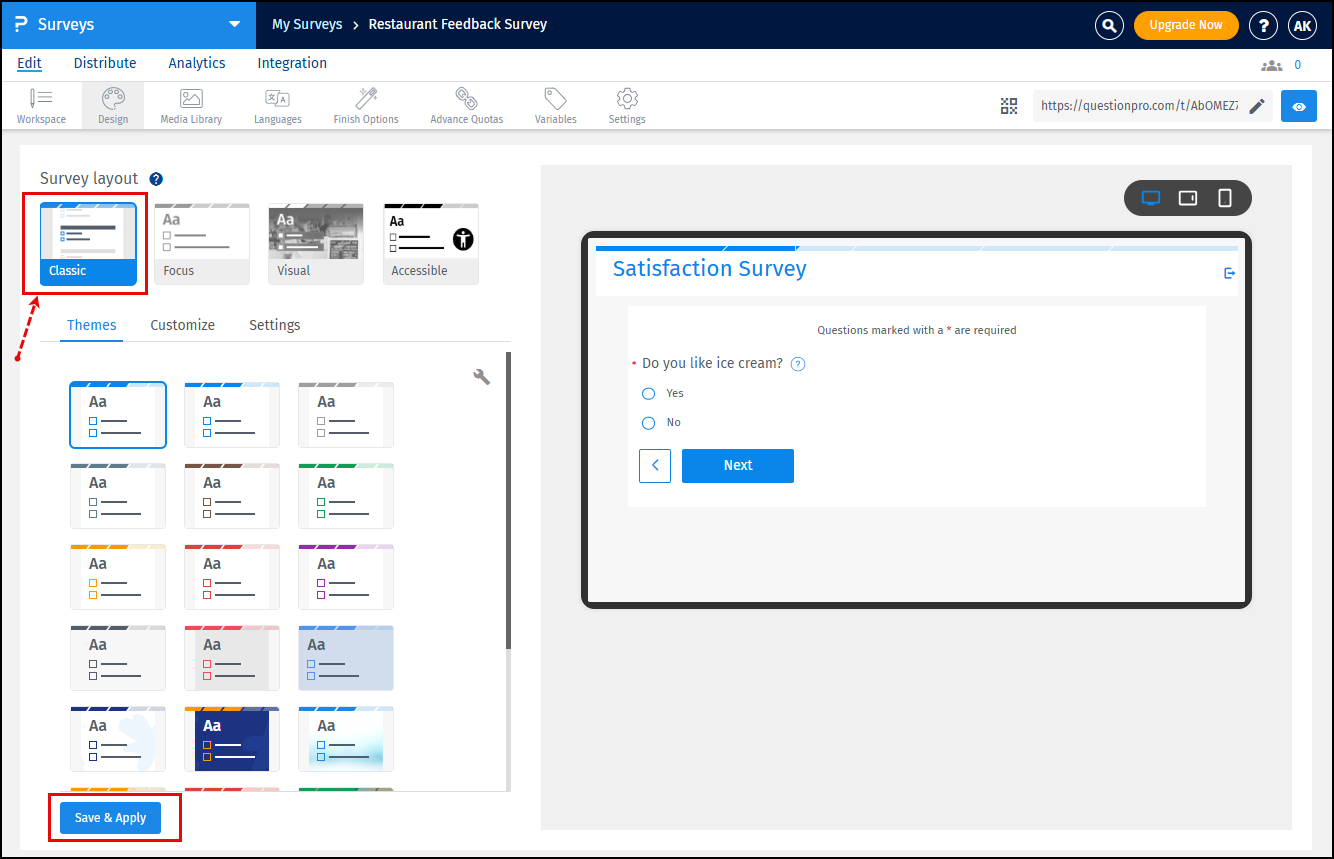Open the theme customization wrench tool
1334x859 pixels.
click(482, 376)
